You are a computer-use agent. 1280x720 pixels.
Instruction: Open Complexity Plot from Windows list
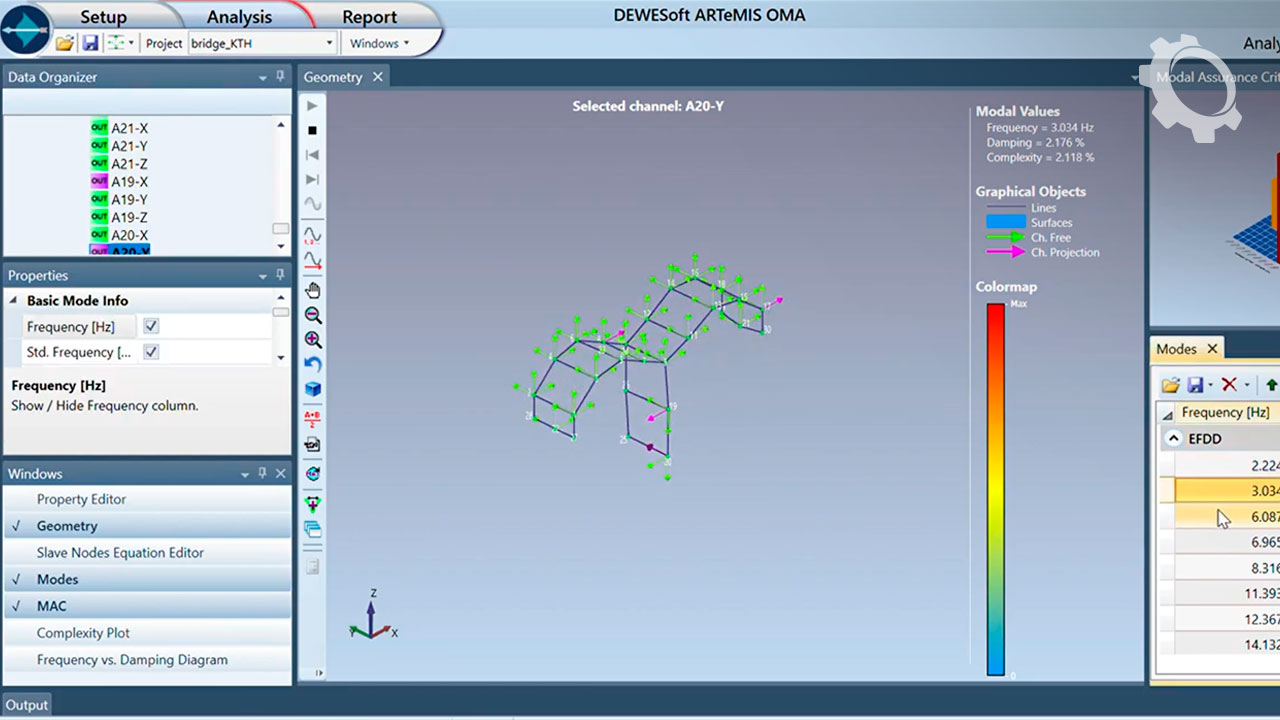coord(83,633)
